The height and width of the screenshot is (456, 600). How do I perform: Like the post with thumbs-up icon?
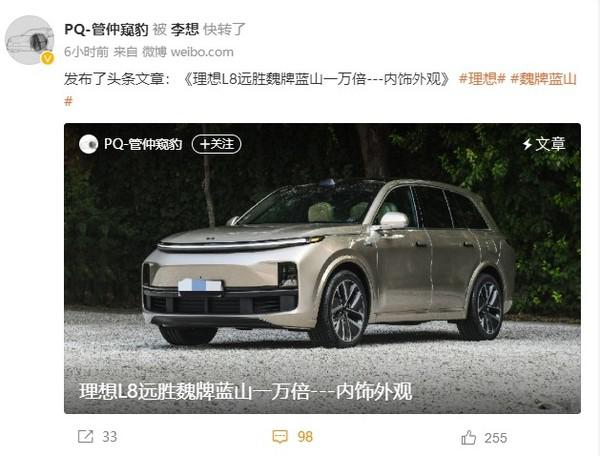click(469, 438)
